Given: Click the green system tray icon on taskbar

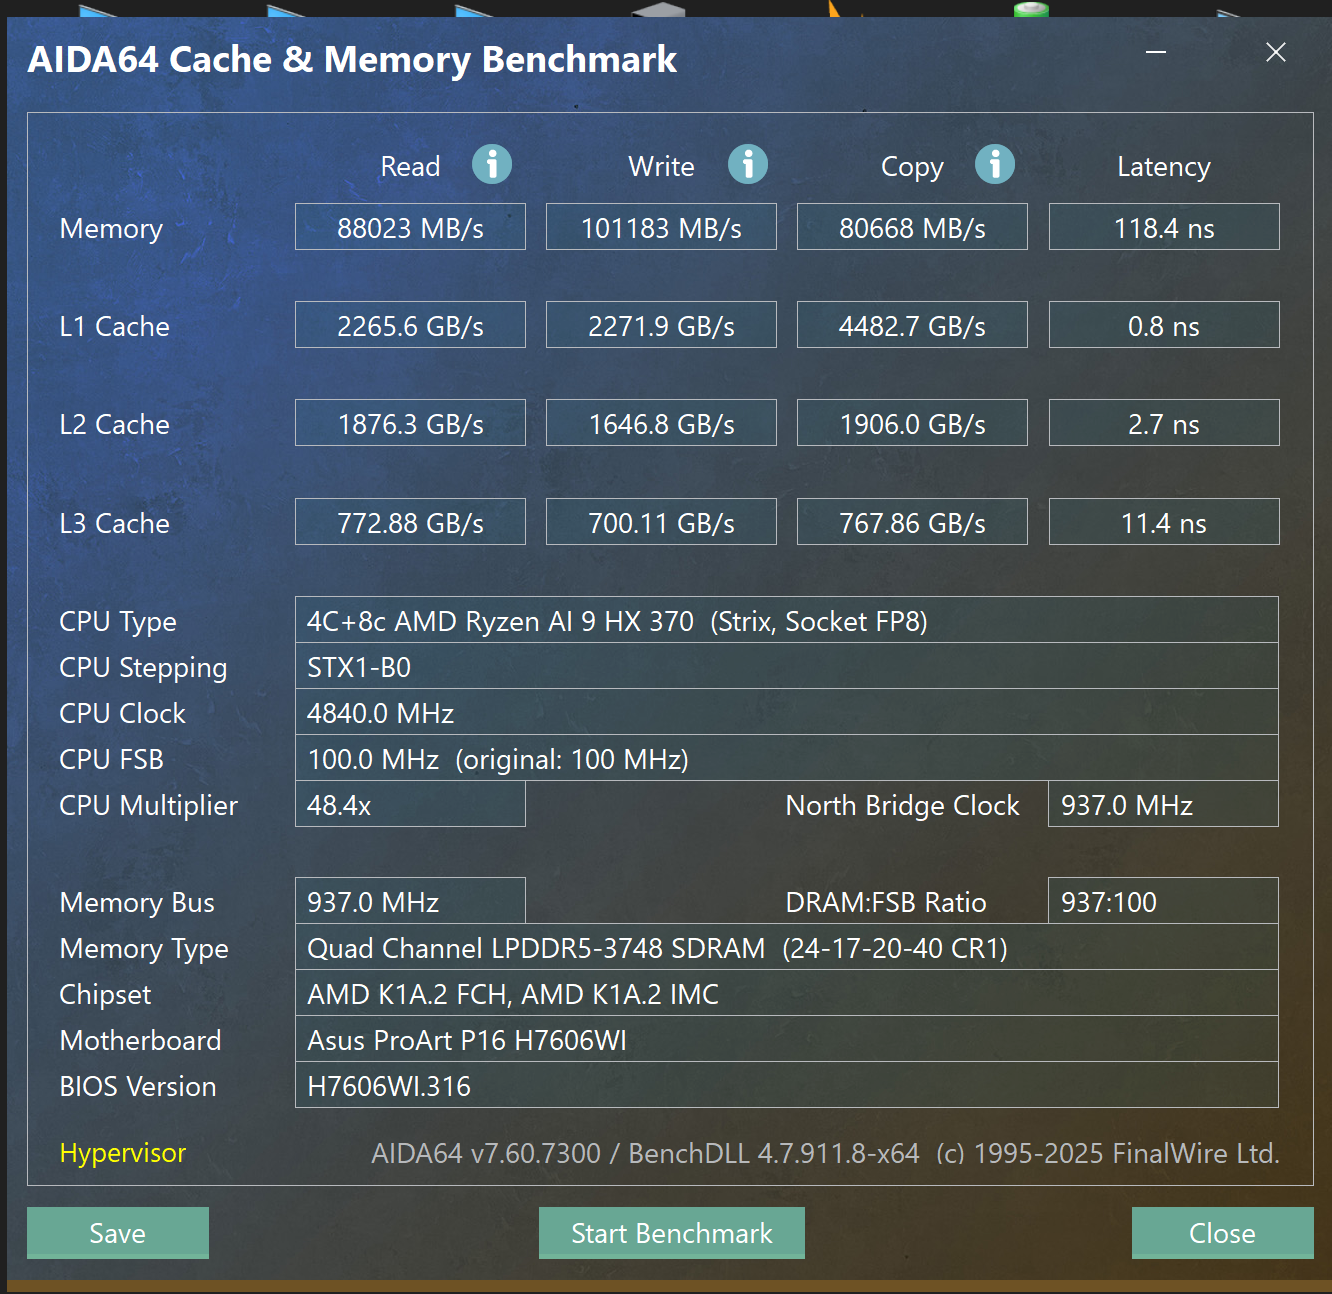Looking at the screenshot, I should [1030, 9].
